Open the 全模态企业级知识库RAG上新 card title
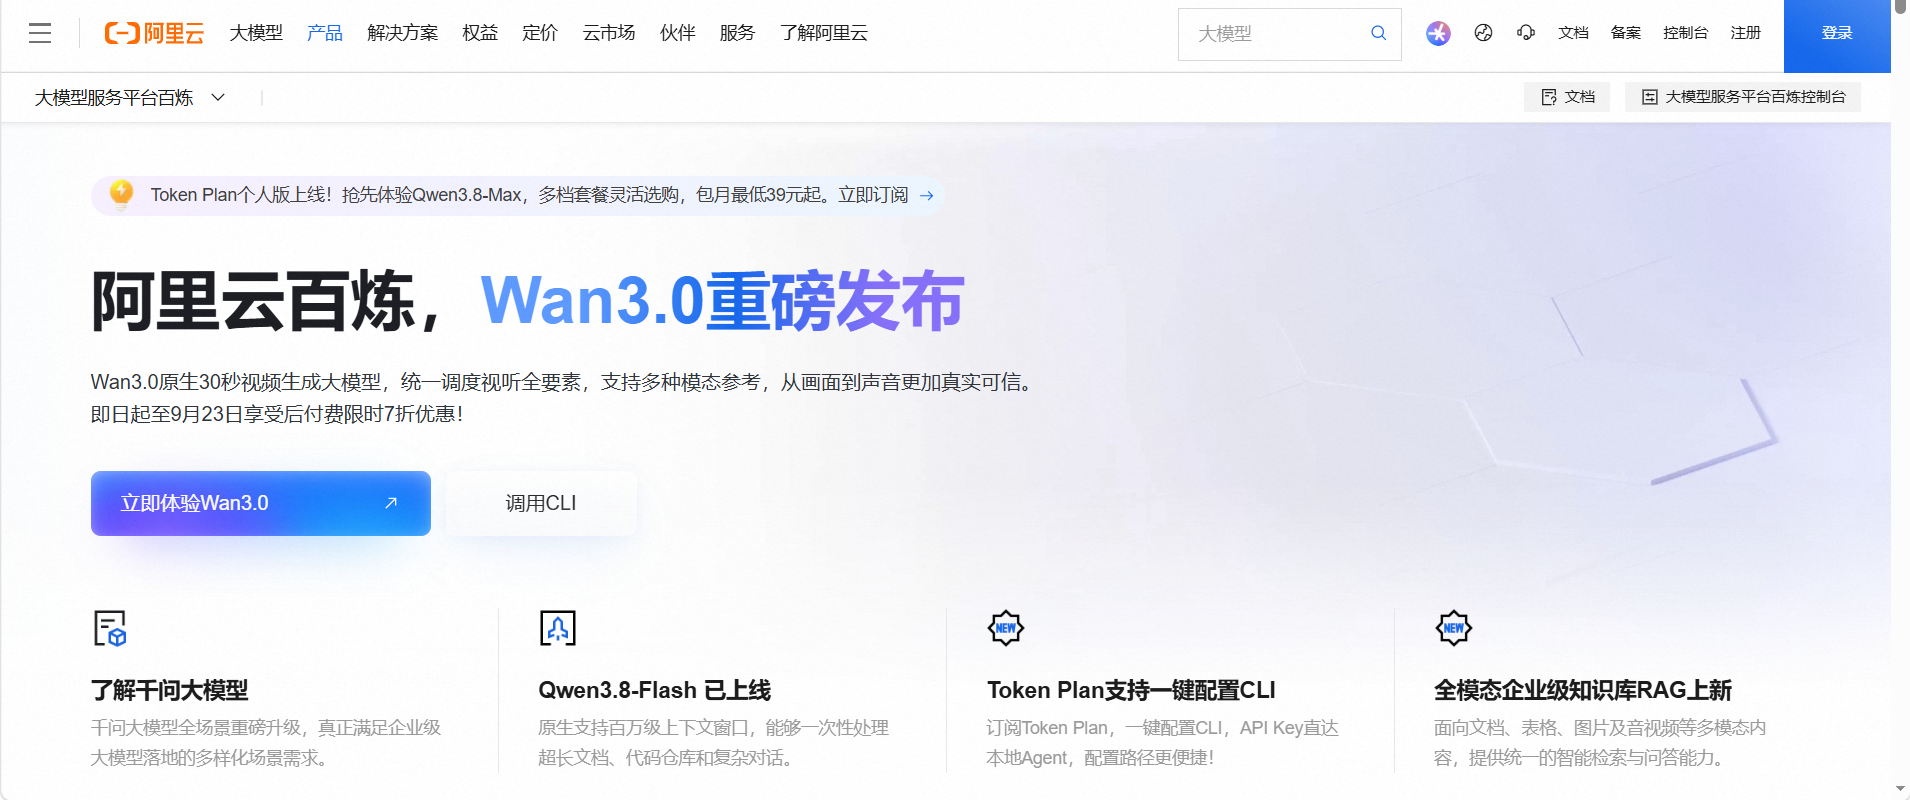Image resolution: width=1910 pixels, height=800 pixels. pos(1583,690)
